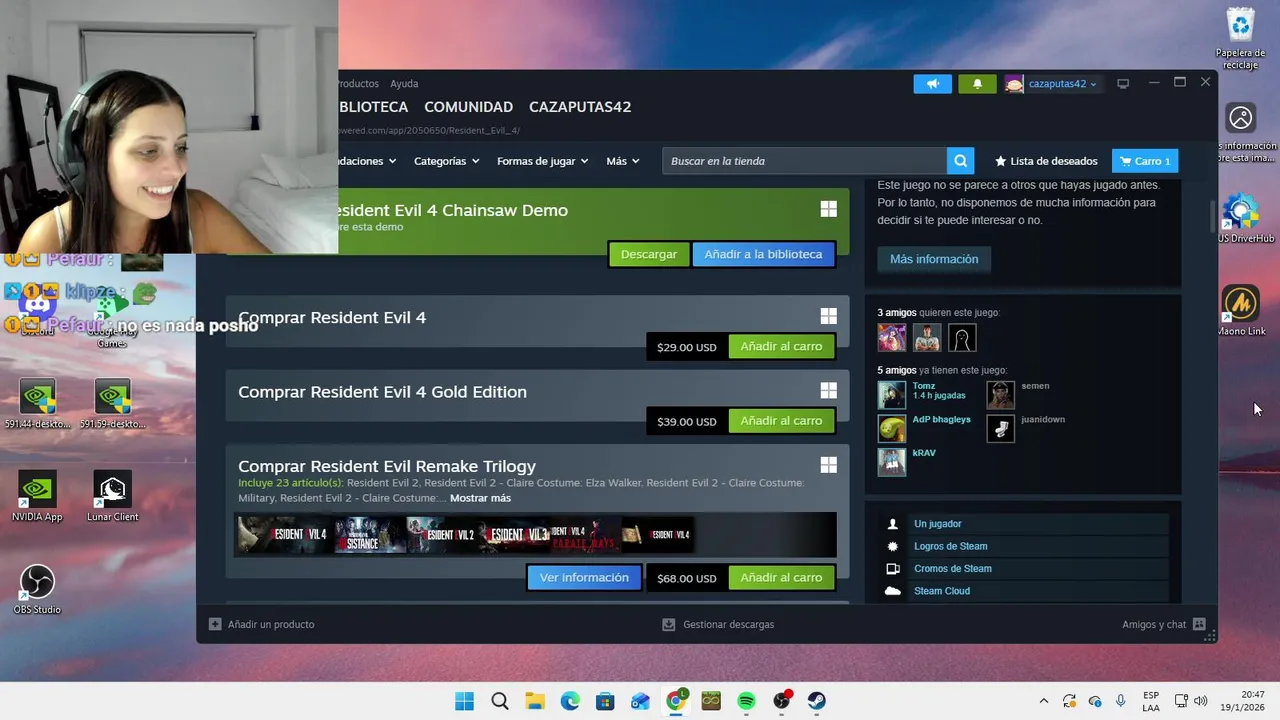Click the plus icon for Añadir un producto
Viewport: 1280px width, 720px height.
click(x=215, y=624)
